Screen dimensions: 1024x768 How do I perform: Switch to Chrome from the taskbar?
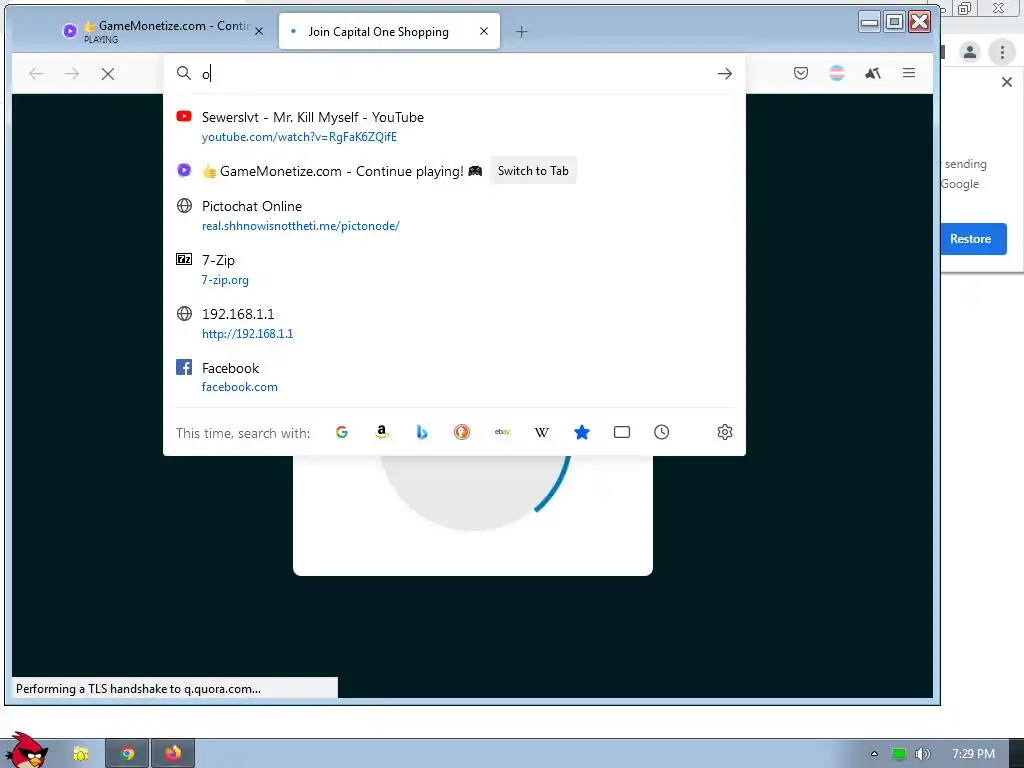point(127,754)
